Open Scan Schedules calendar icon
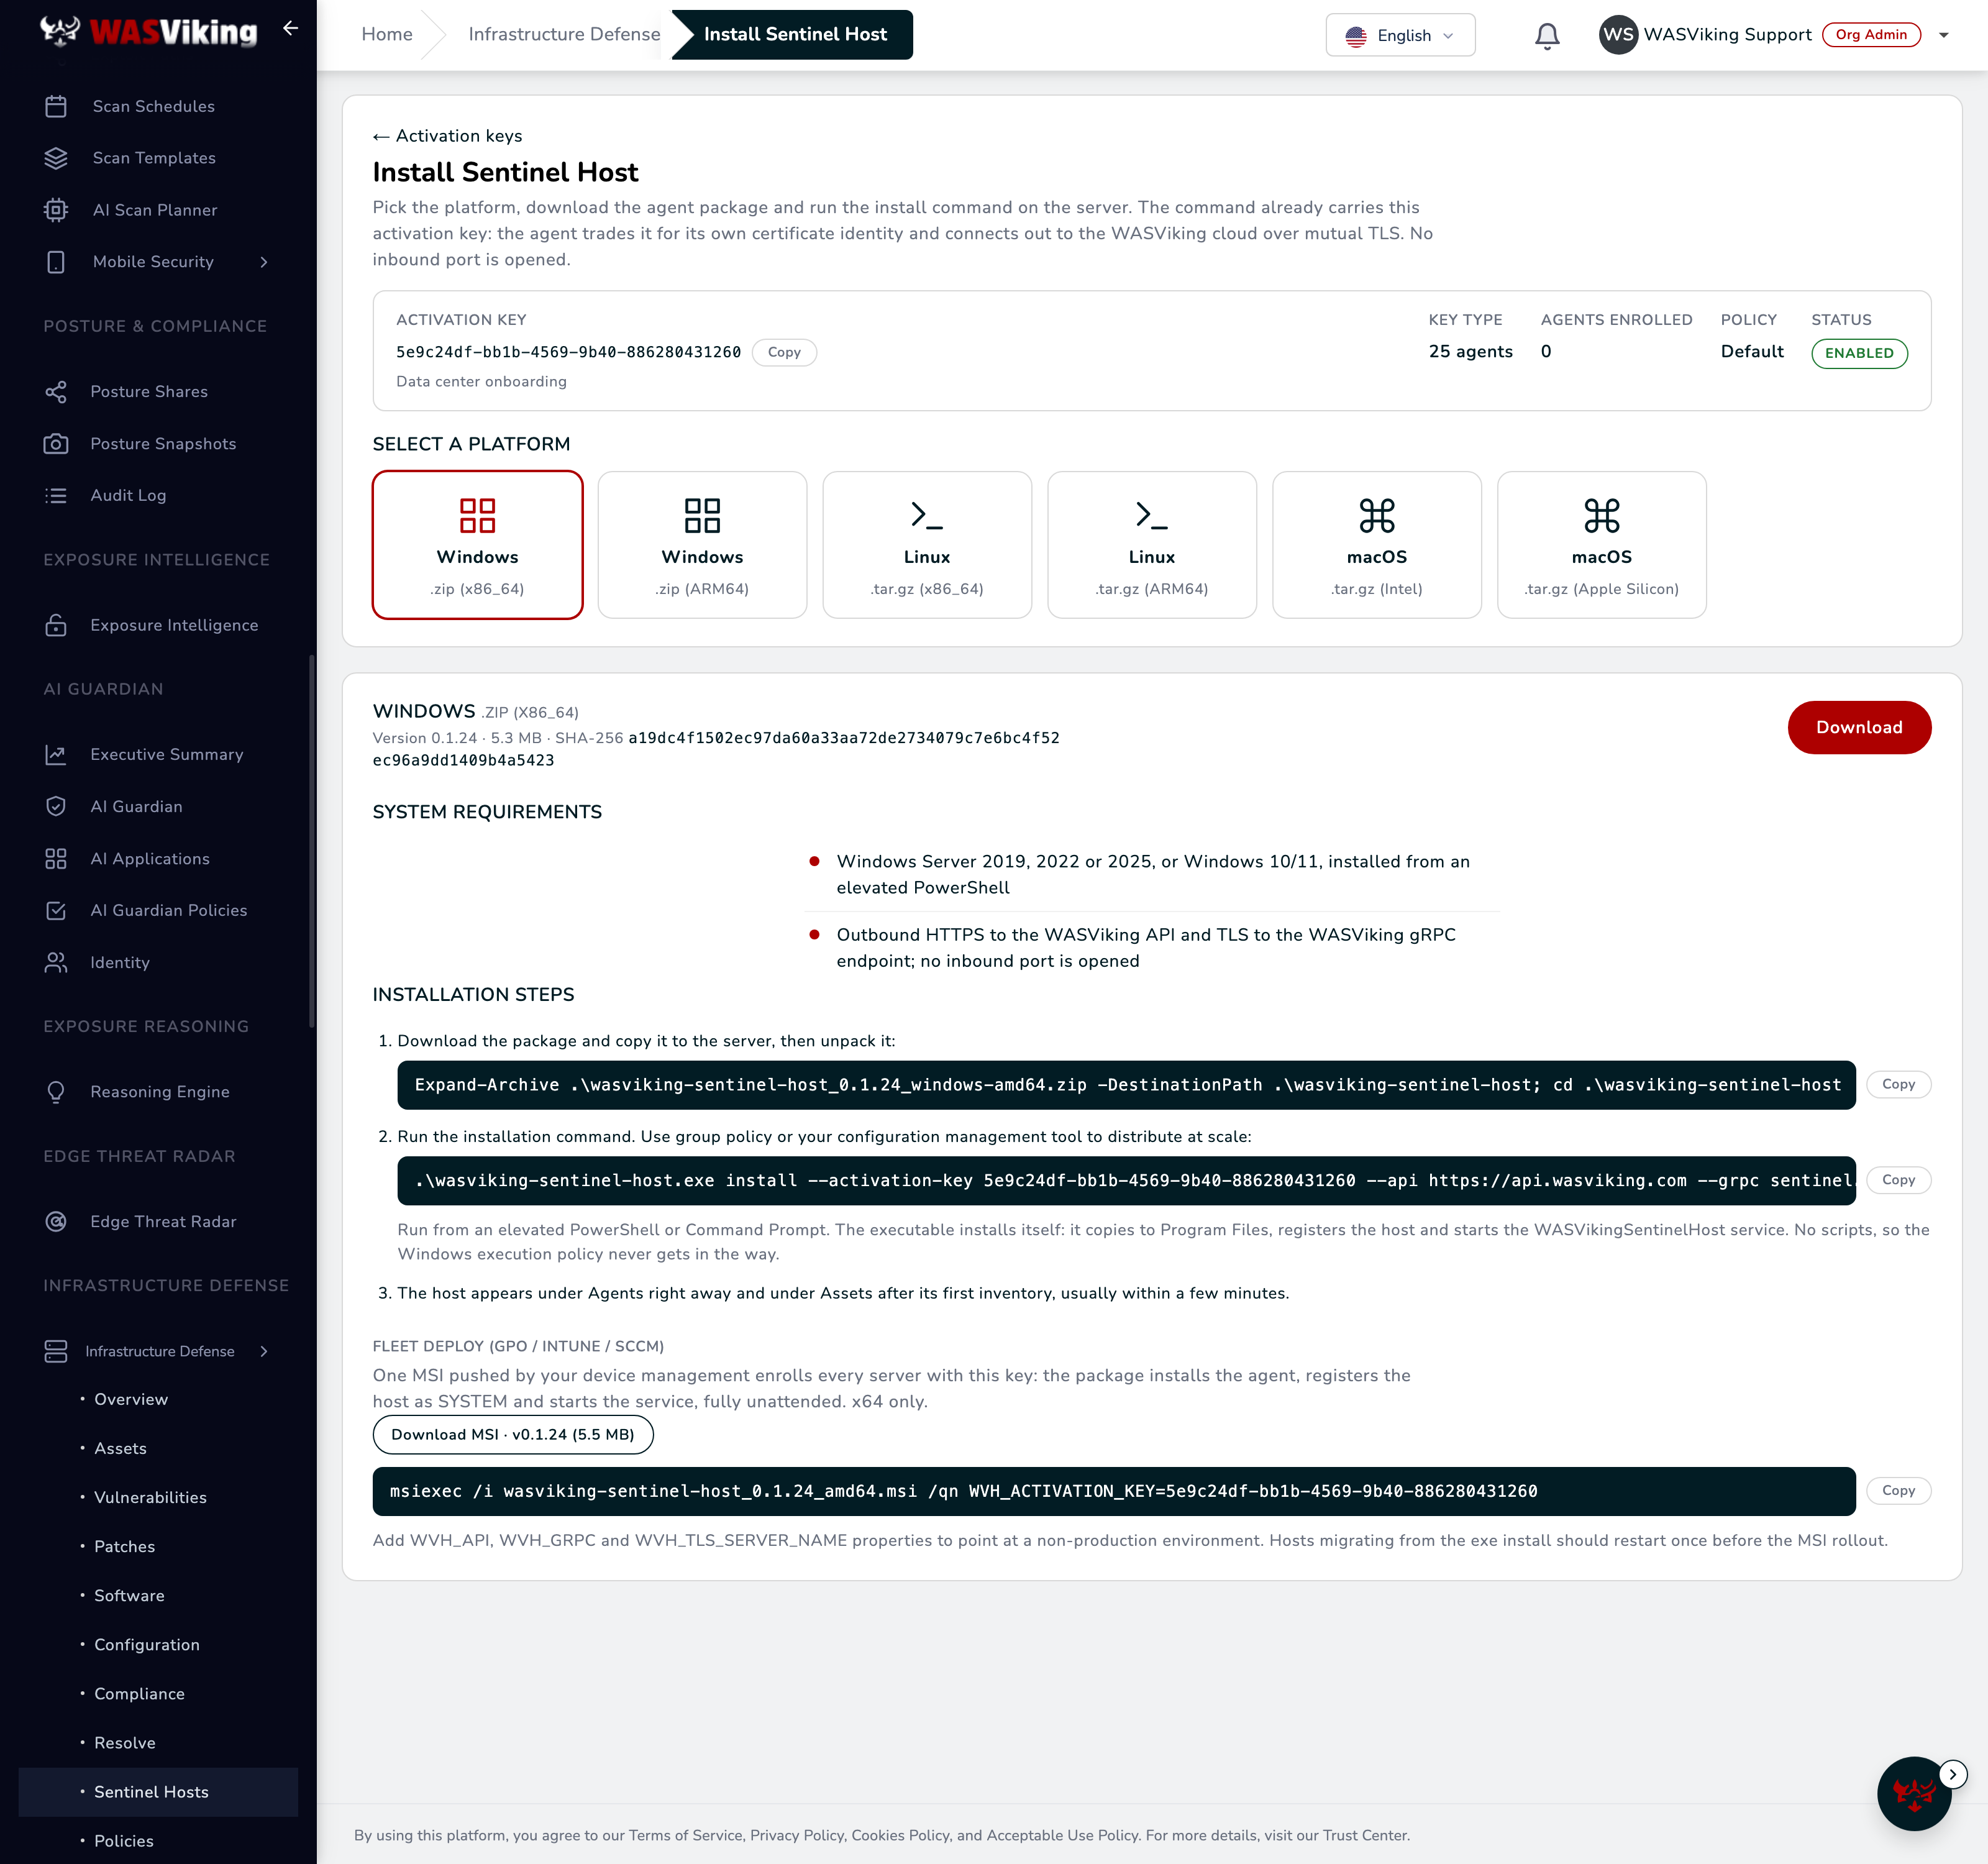This screenshot has height=1864, width=1988. click(56, 106)
